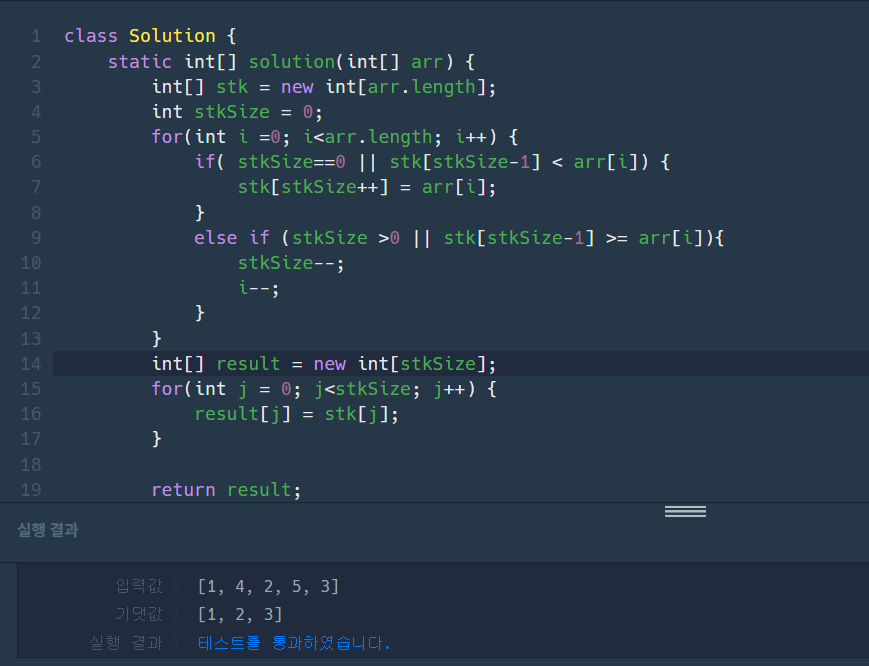Click the 'for(int i =0; i<arr.length; i++)' line
The width and height of the screenshot is (869, 666).
335,137
